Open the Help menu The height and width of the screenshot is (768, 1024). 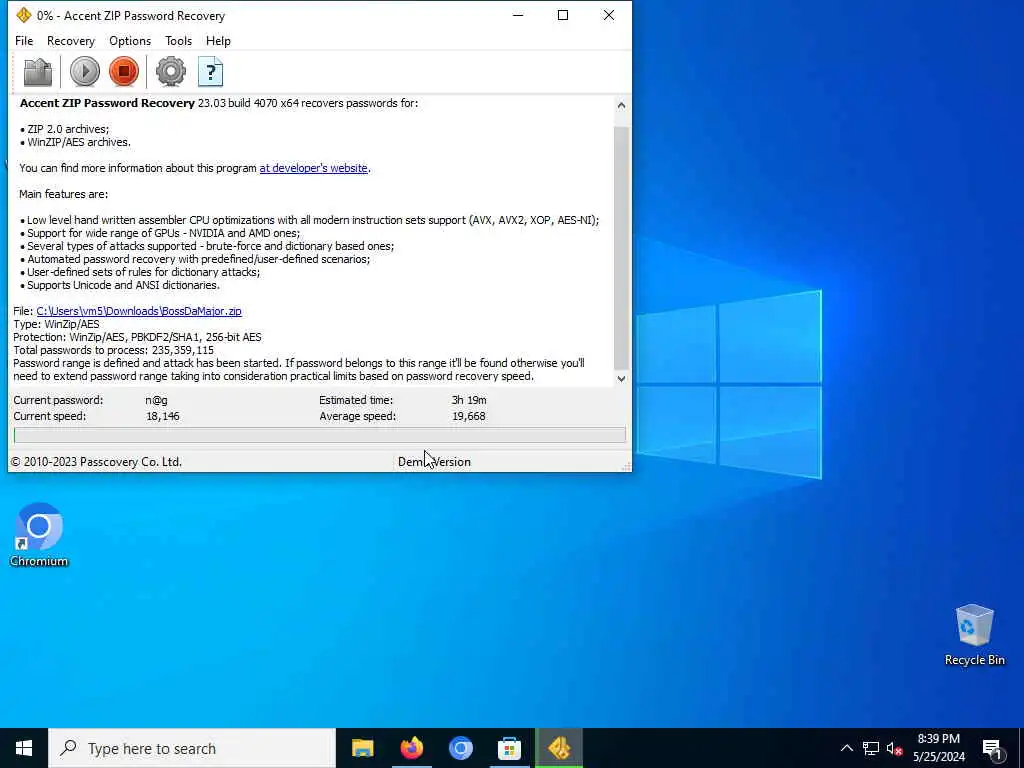218,40
